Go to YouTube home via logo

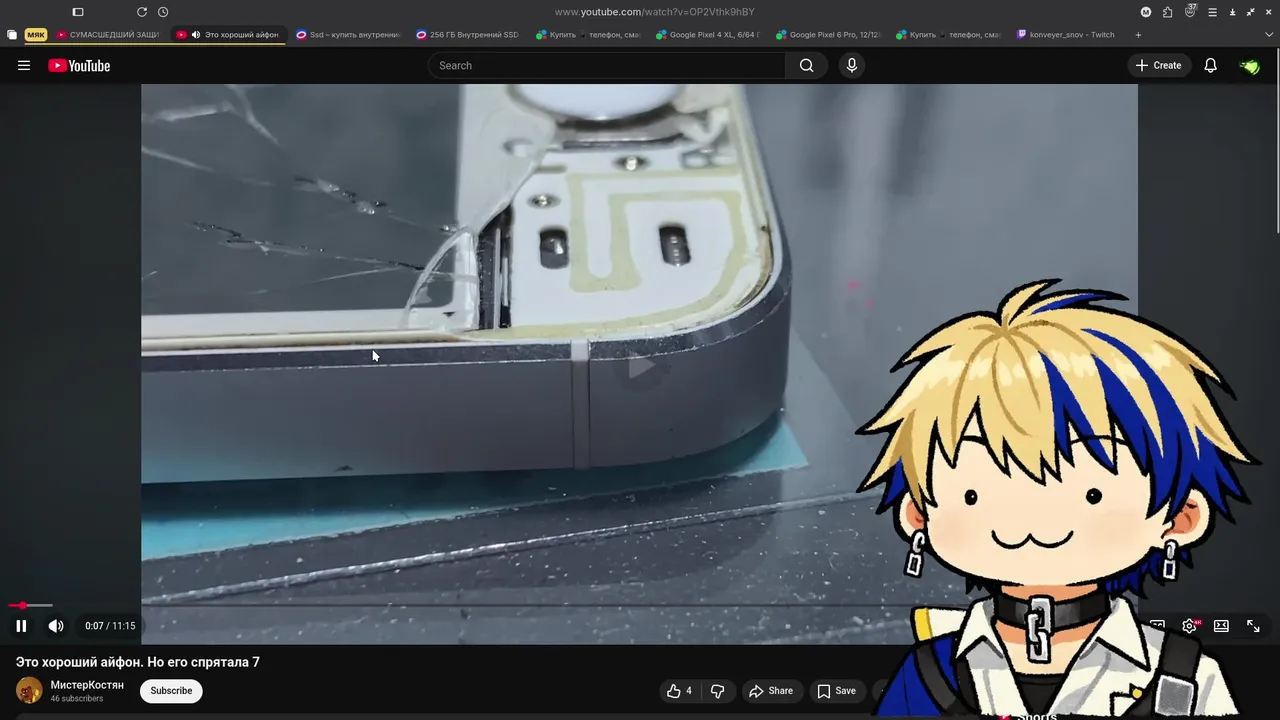tap(79, 66)
